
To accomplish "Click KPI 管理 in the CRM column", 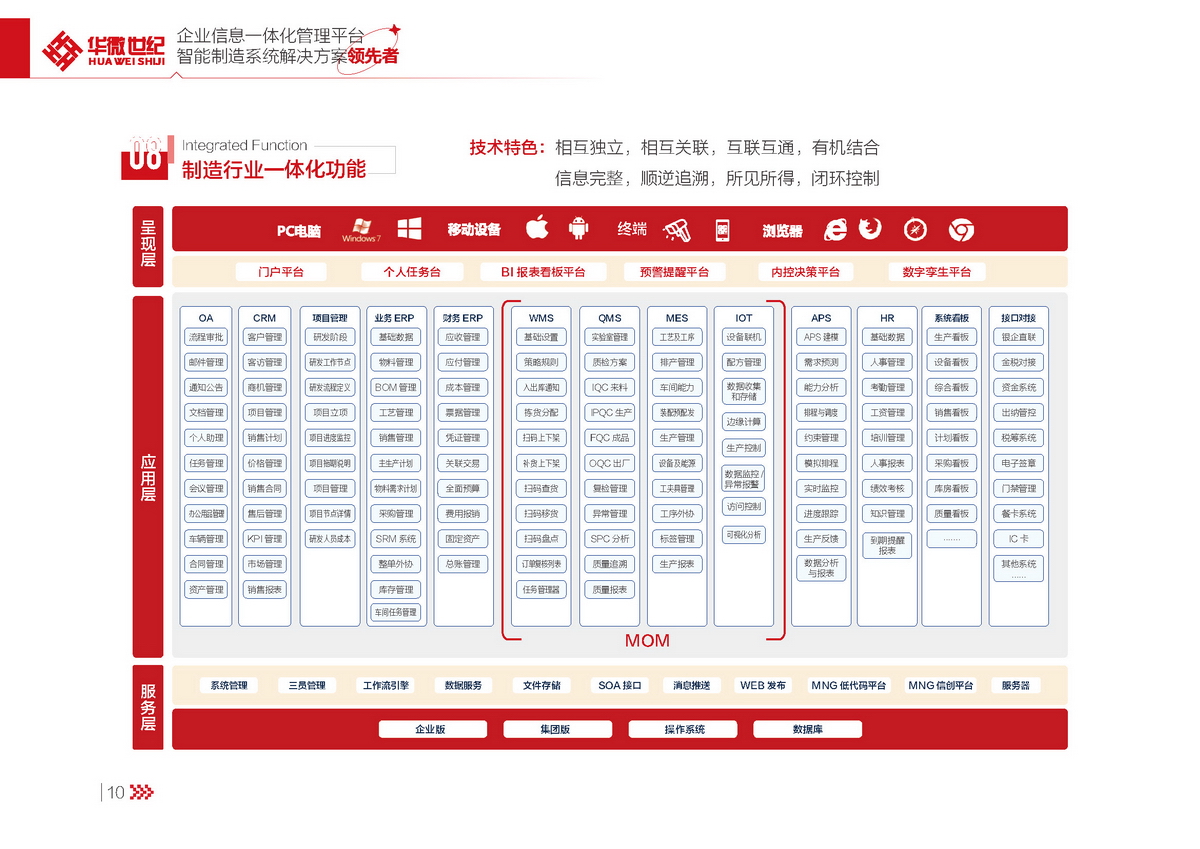I will pyautogui.click(x=264, y=539).
